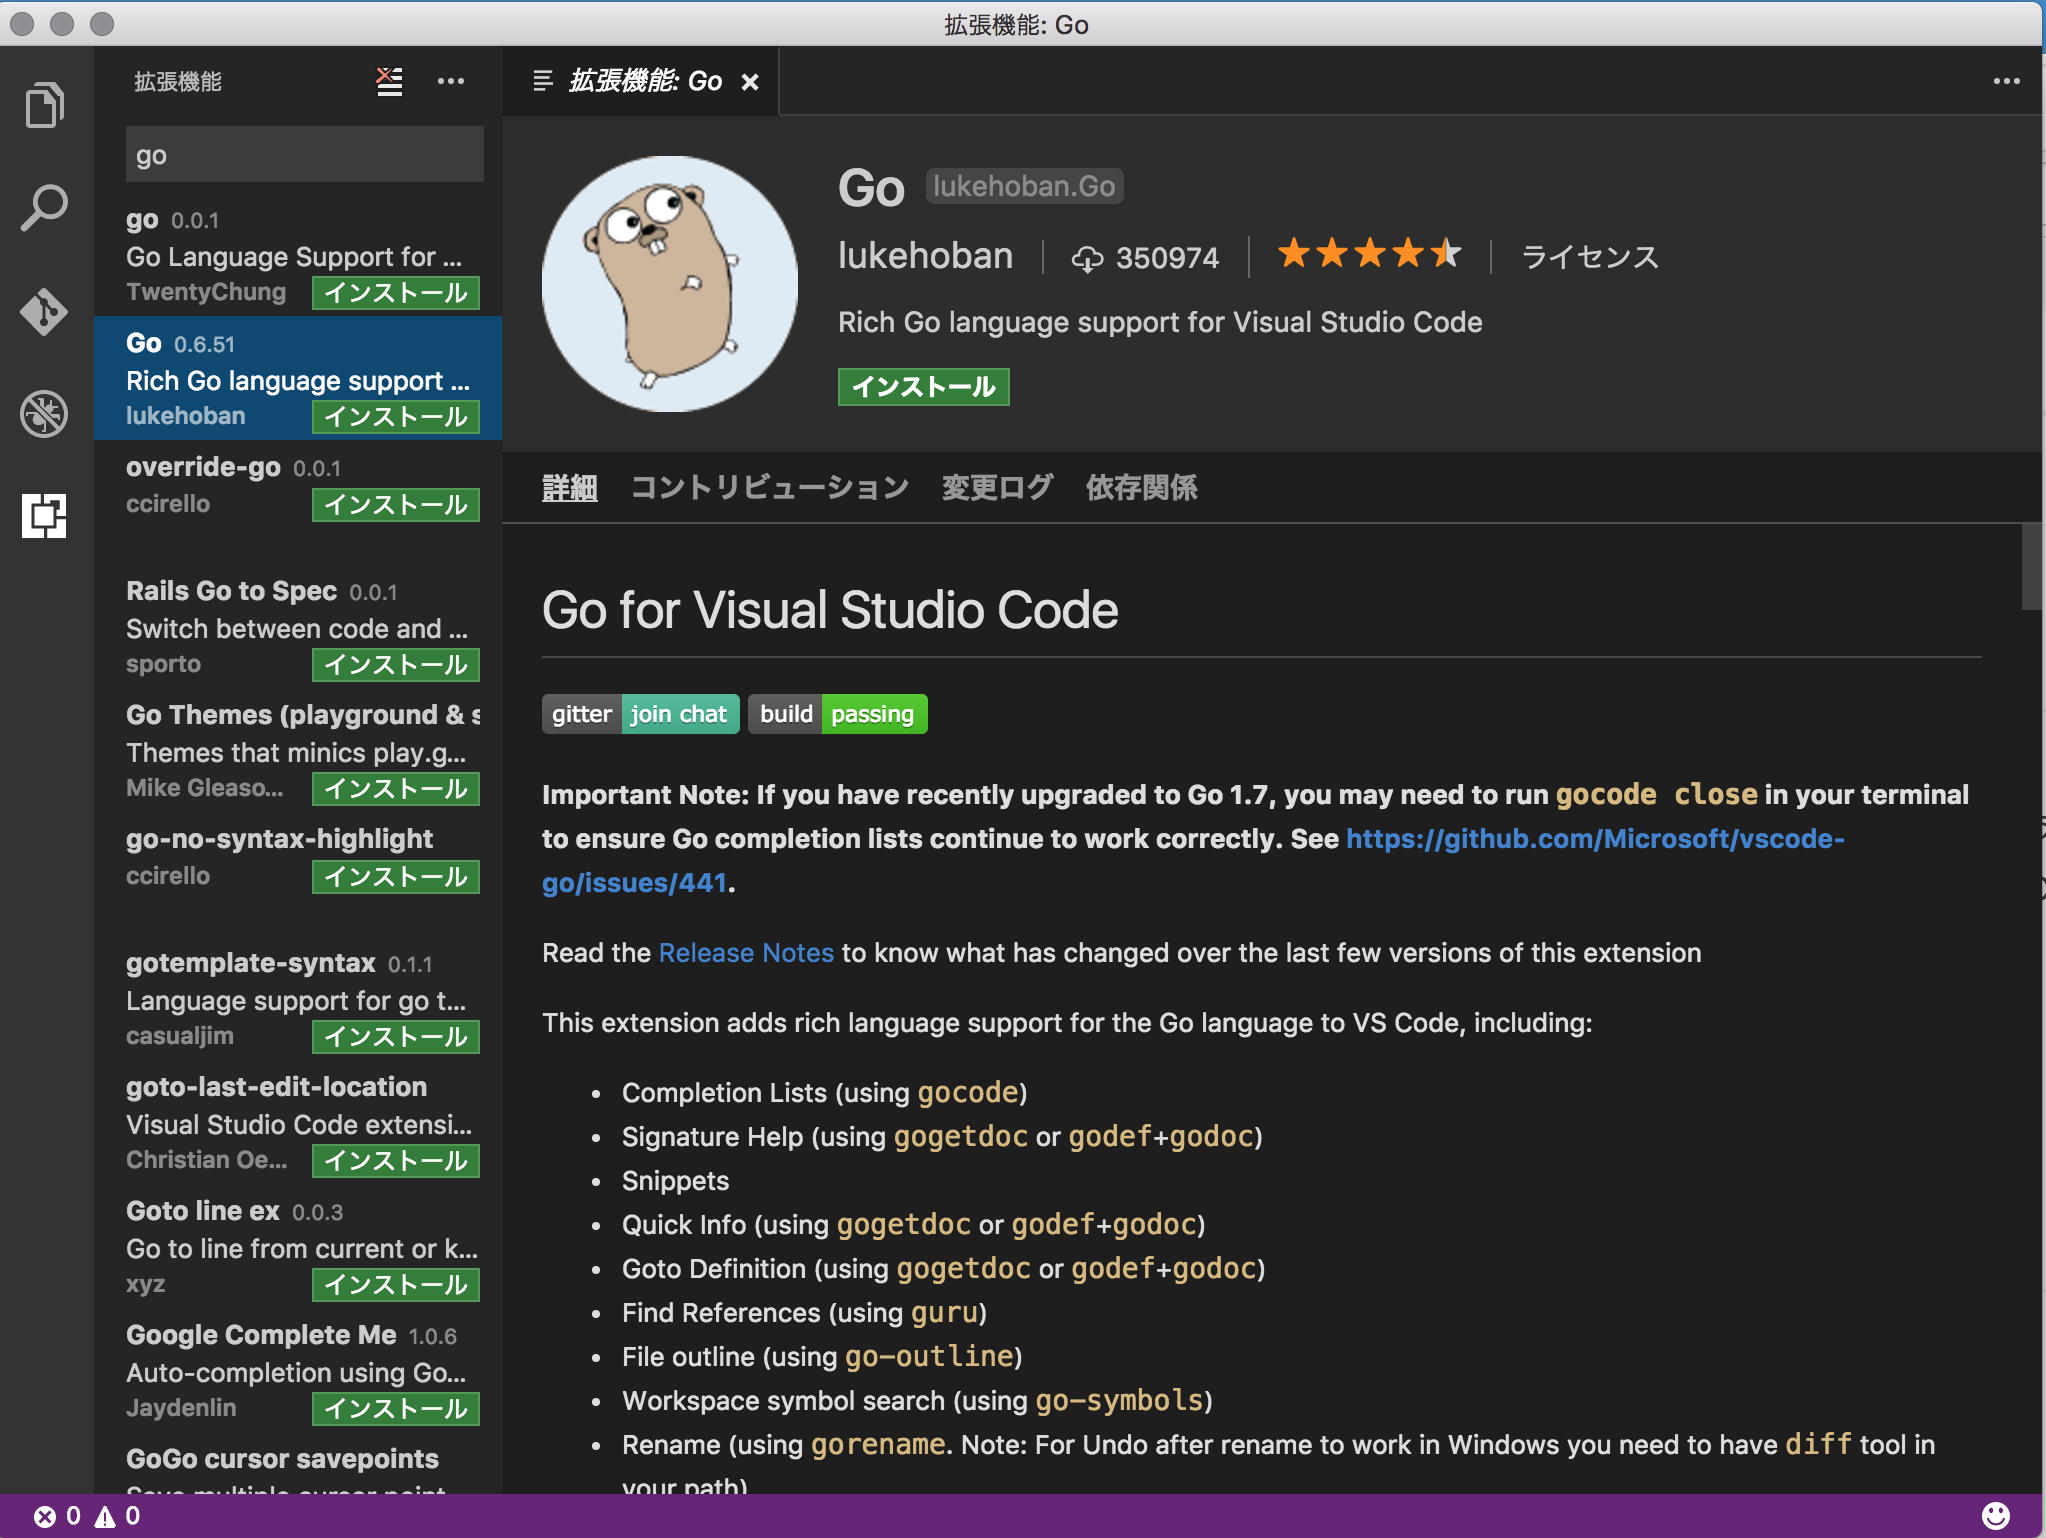Open the Explorer files icon
Screen dimensions: 2046x1538
44,105
